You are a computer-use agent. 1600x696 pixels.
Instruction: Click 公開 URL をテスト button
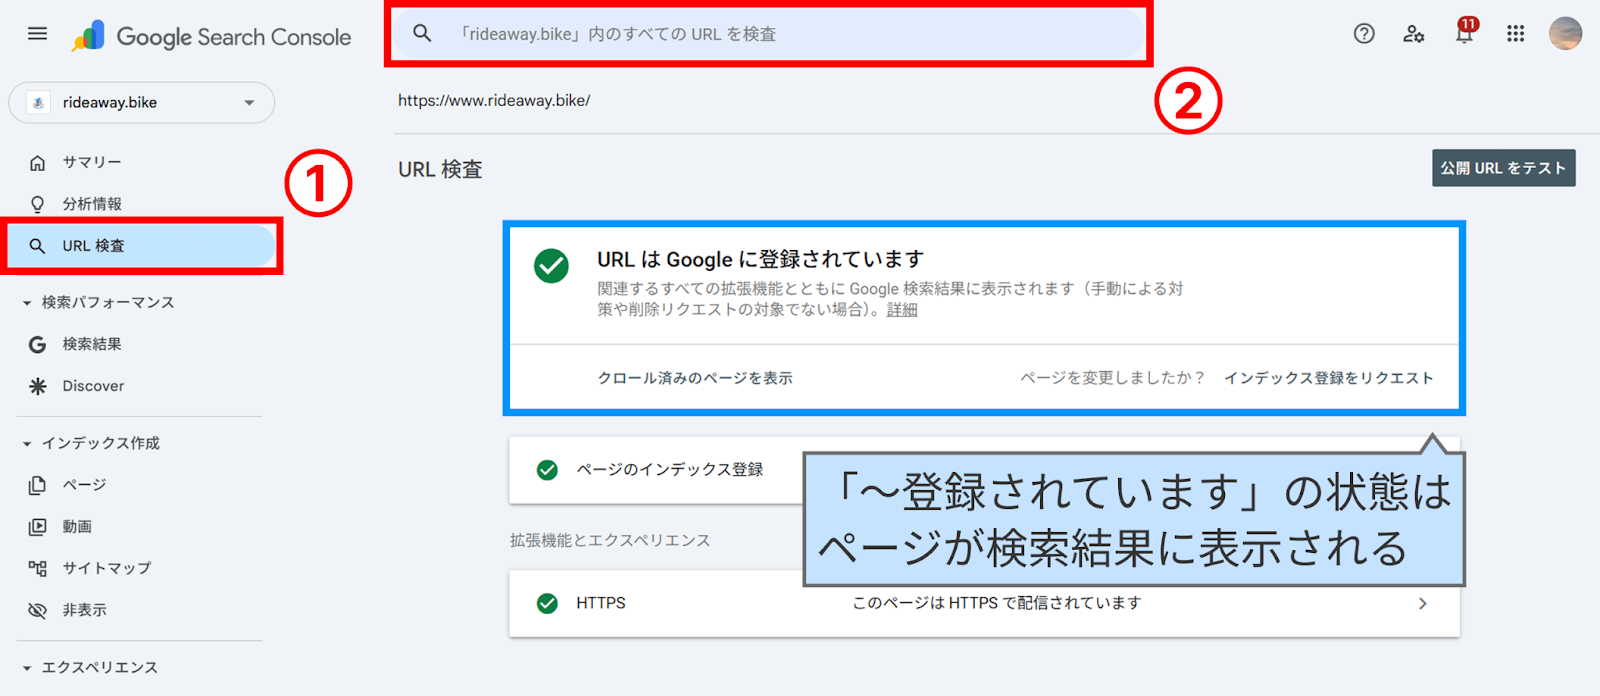(1503, 168)
